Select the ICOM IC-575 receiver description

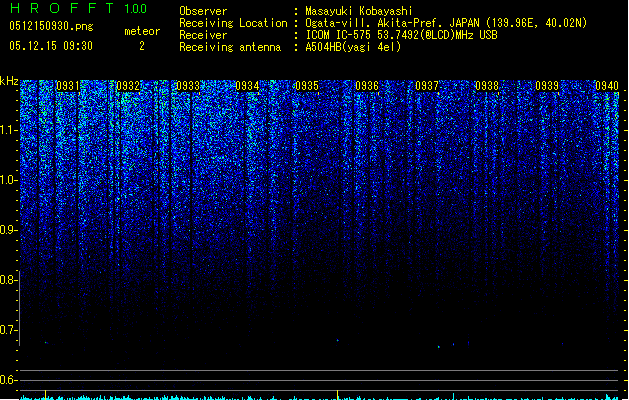[402, 35]
